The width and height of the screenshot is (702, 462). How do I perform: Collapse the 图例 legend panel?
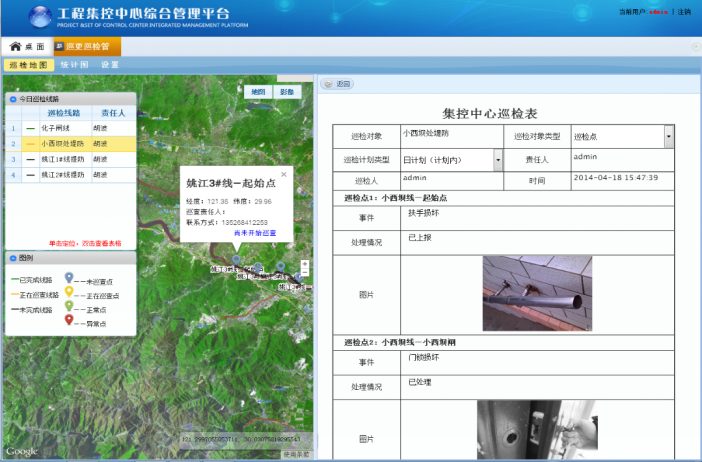click(12, 257)
